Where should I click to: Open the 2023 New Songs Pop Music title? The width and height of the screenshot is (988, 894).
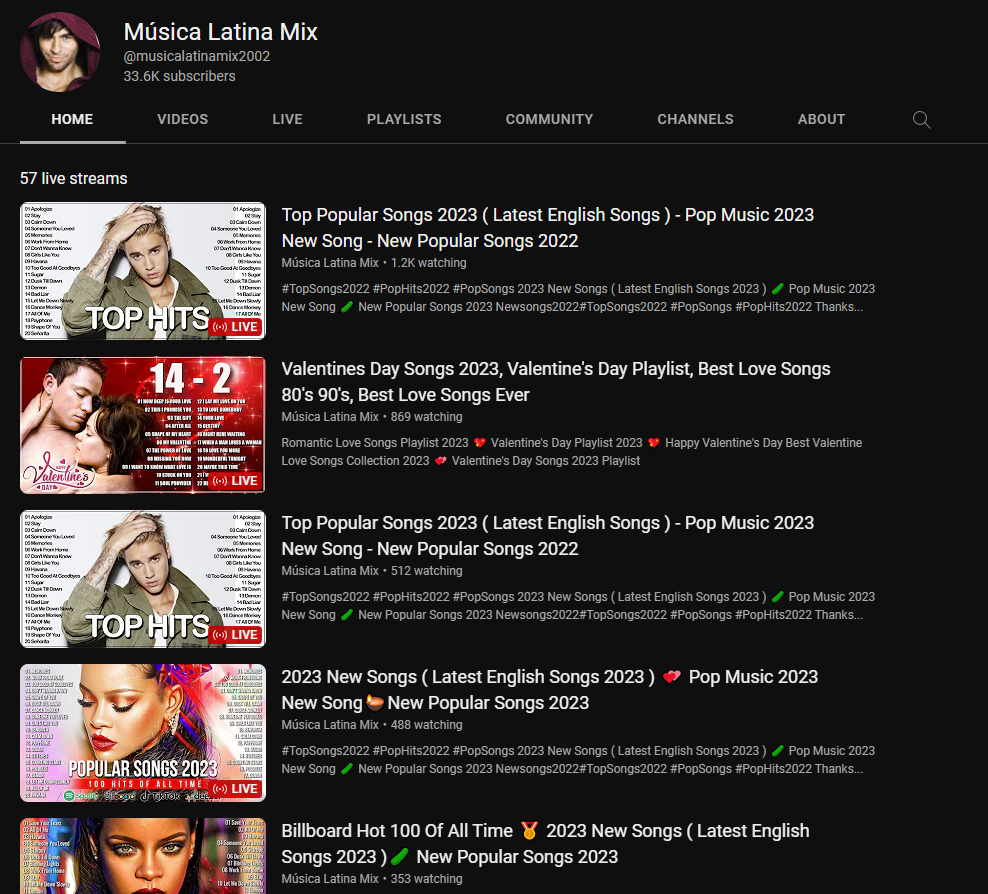click(549, 689)
